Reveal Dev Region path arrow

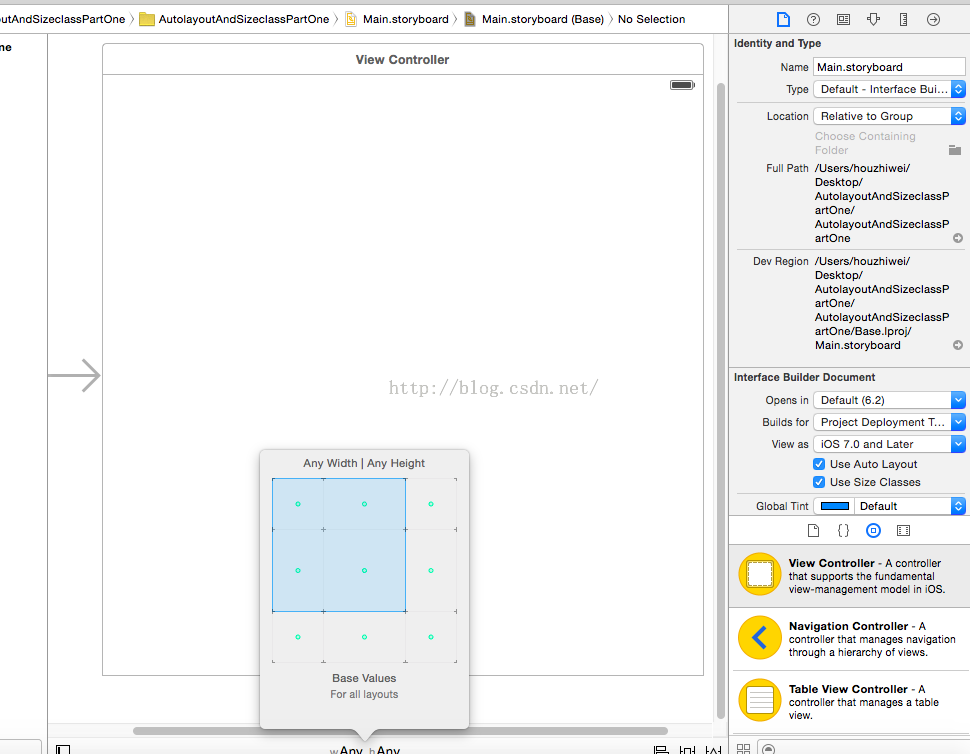coord(958,345)
